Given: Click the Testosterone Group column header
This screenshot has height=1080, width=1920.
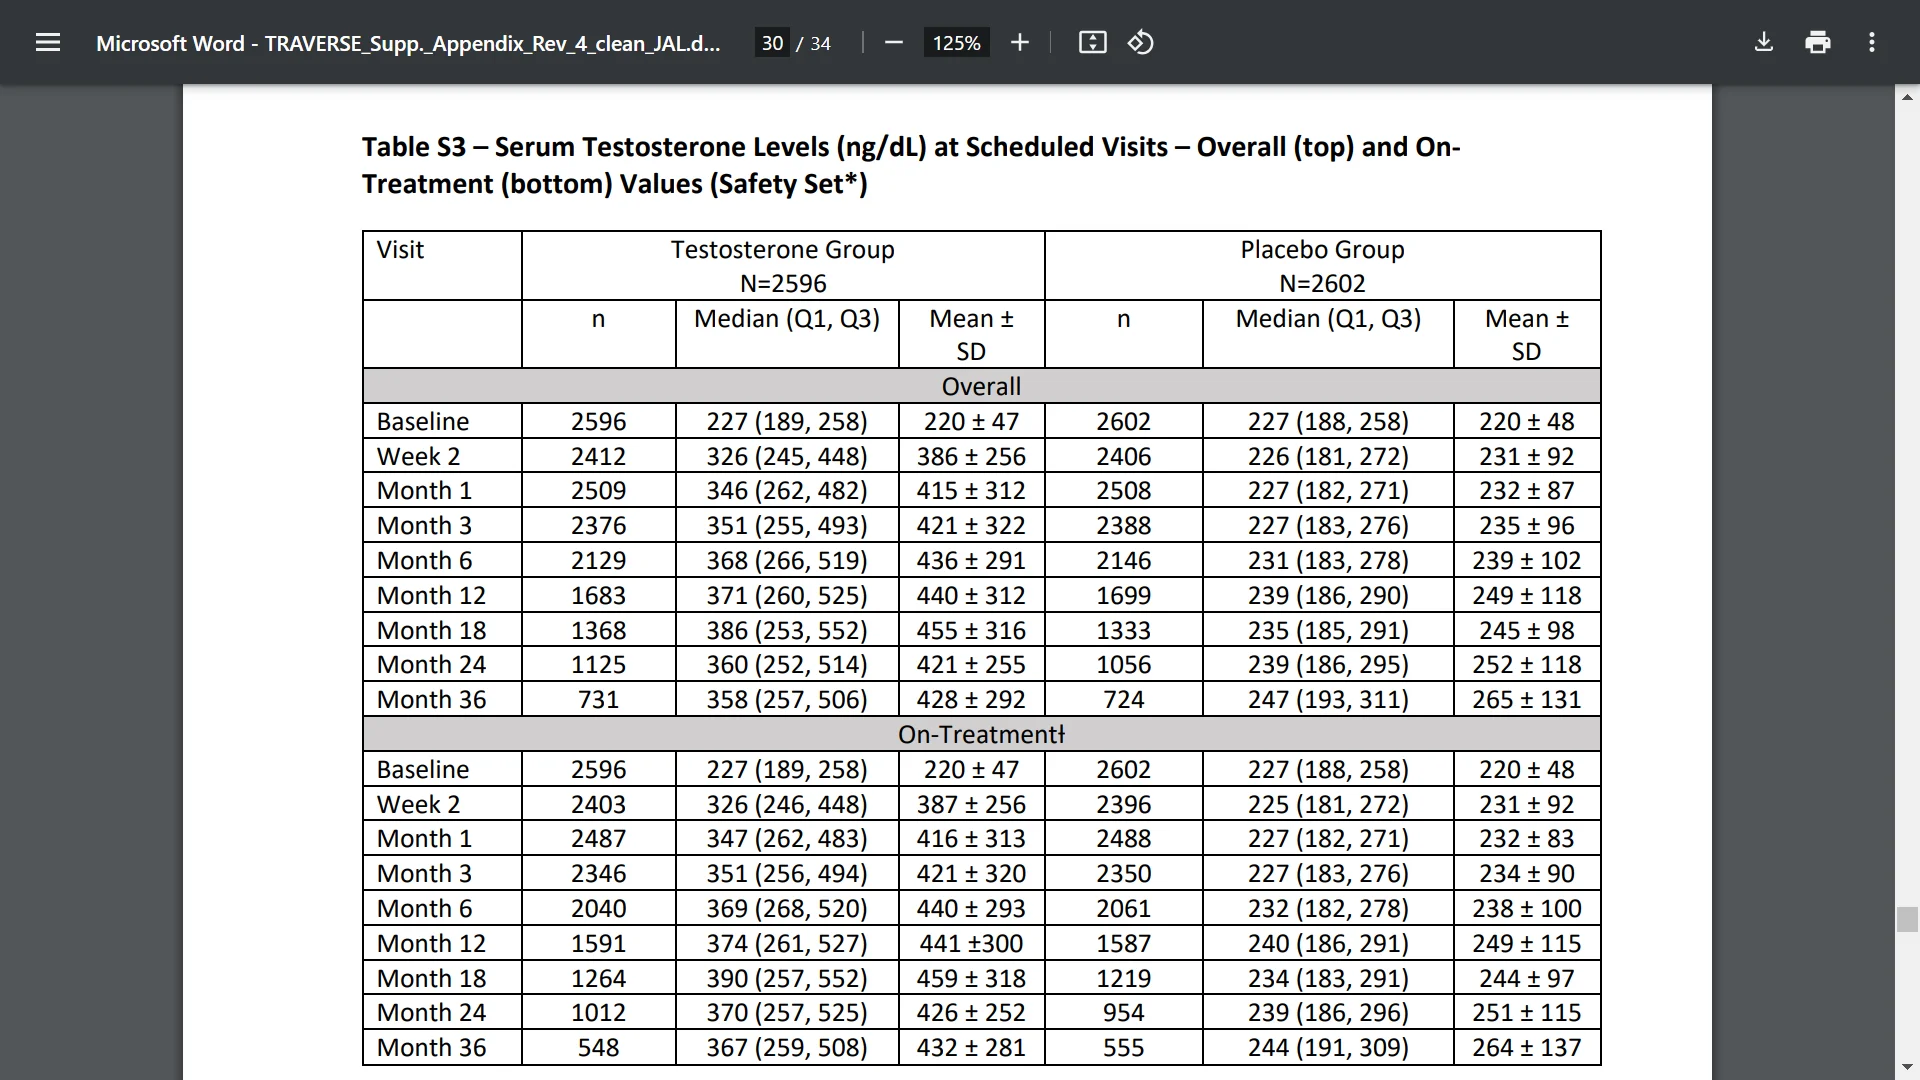Looking at the screenshot, I should (x=782, y=250).
